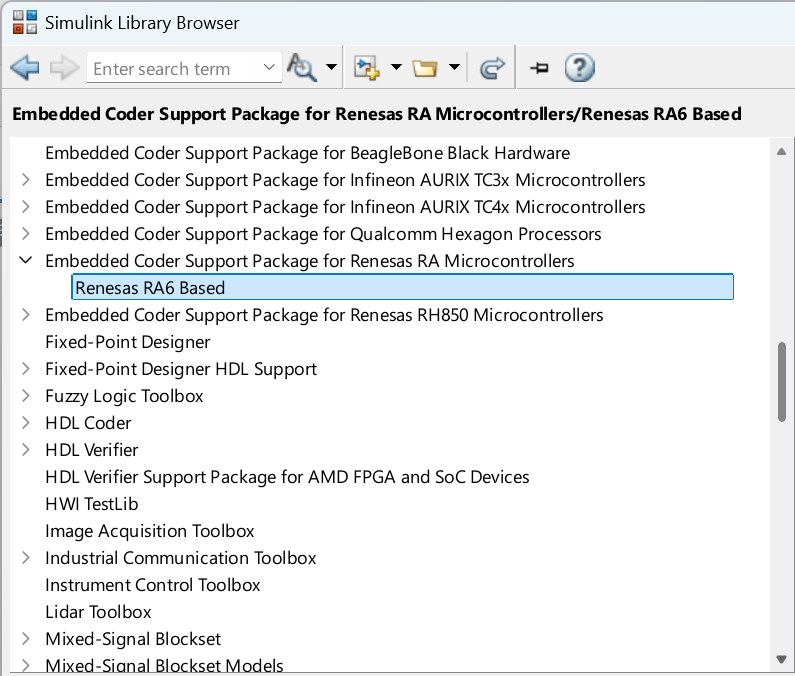Viewport: 795px width, 676px height.
Task: Select Image Acquisition Toolbox in the tree
Action: click(x=150, y=531)
